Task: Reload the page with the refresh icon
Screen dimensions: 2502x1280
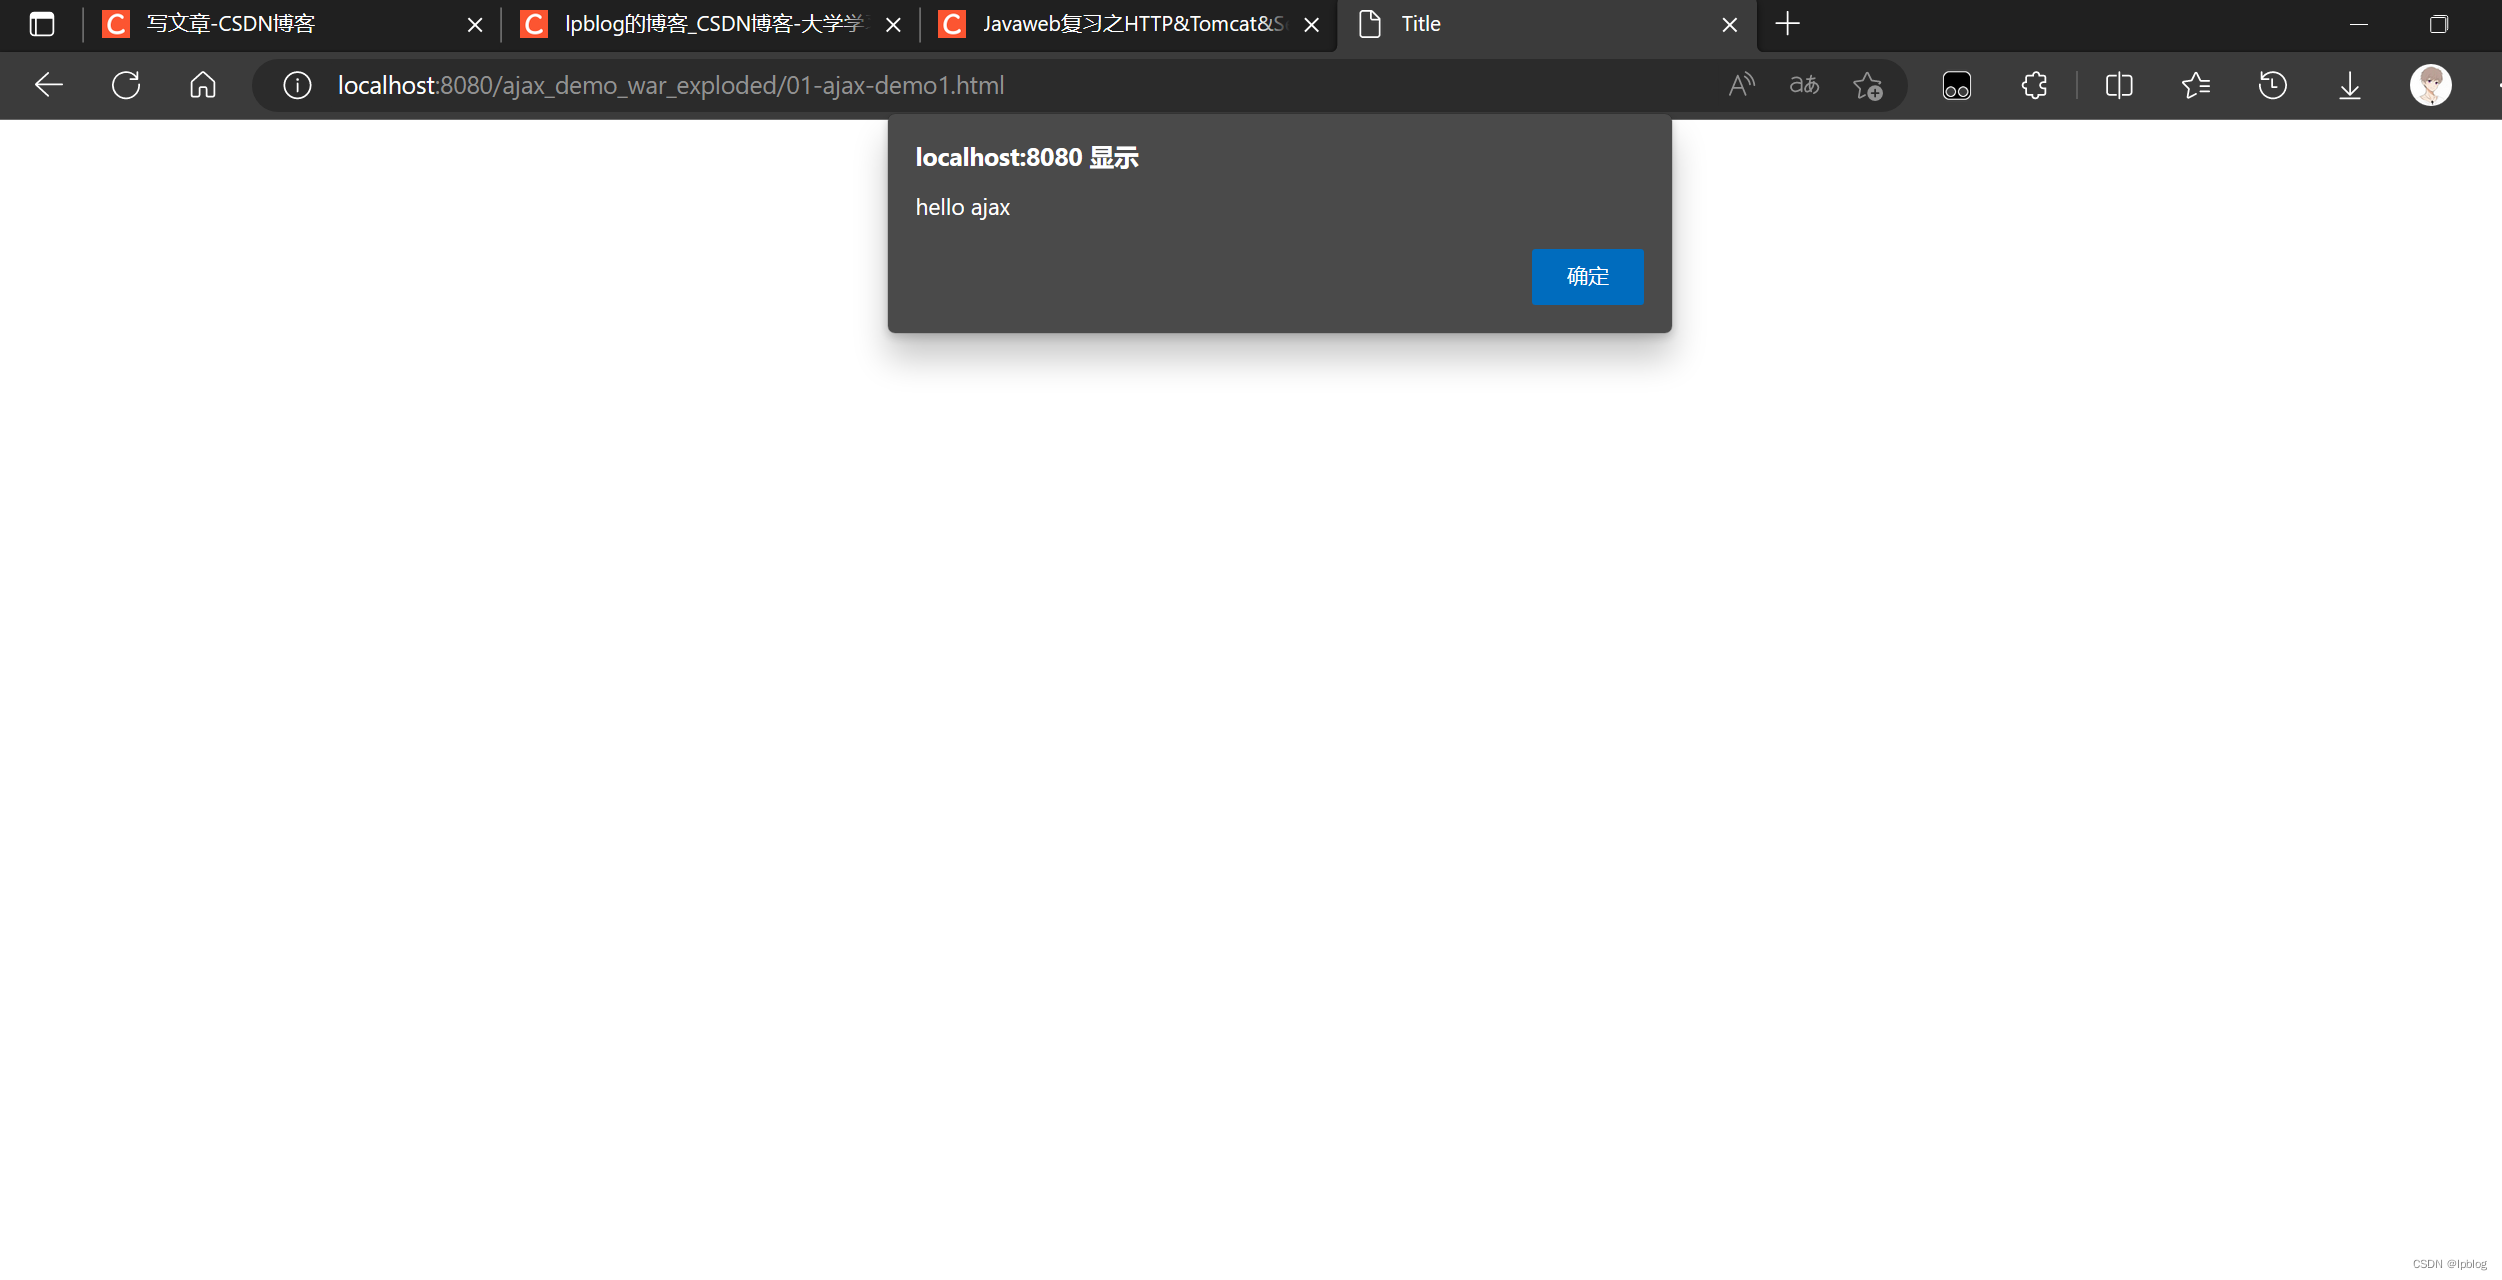Action: point(126,85)
